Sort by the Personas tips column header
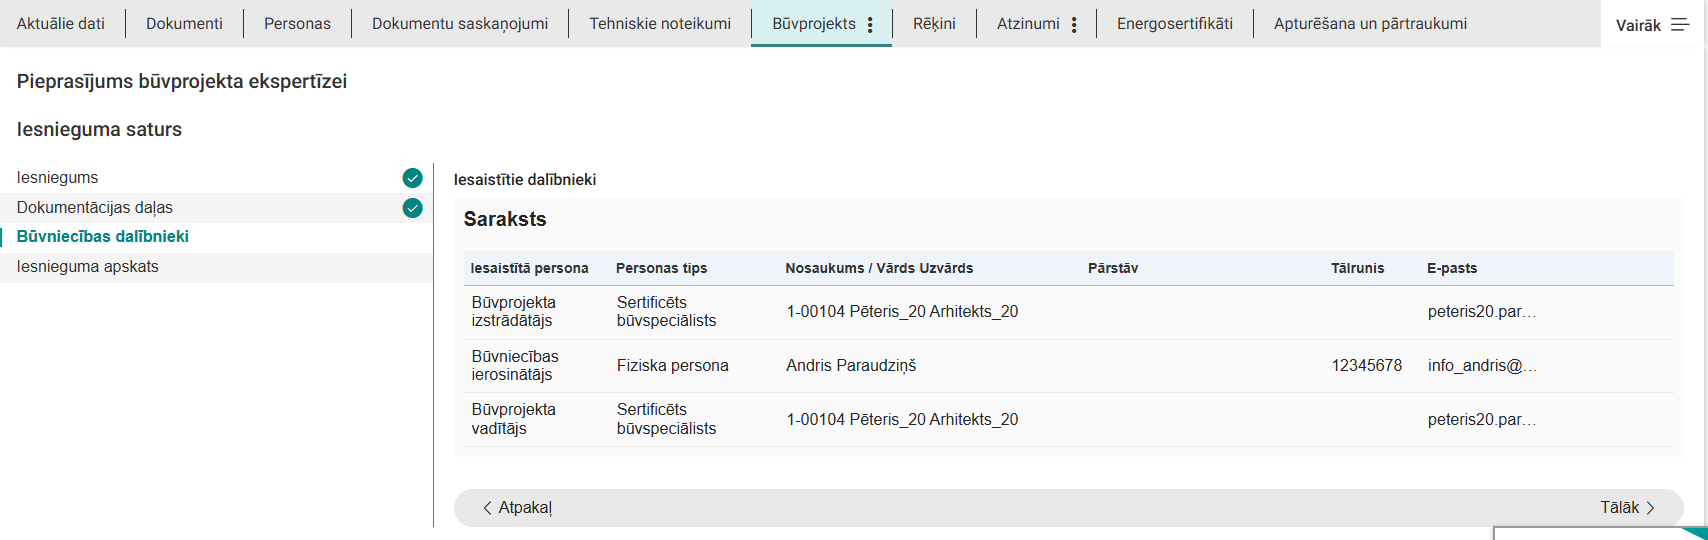 pos(661,268)
